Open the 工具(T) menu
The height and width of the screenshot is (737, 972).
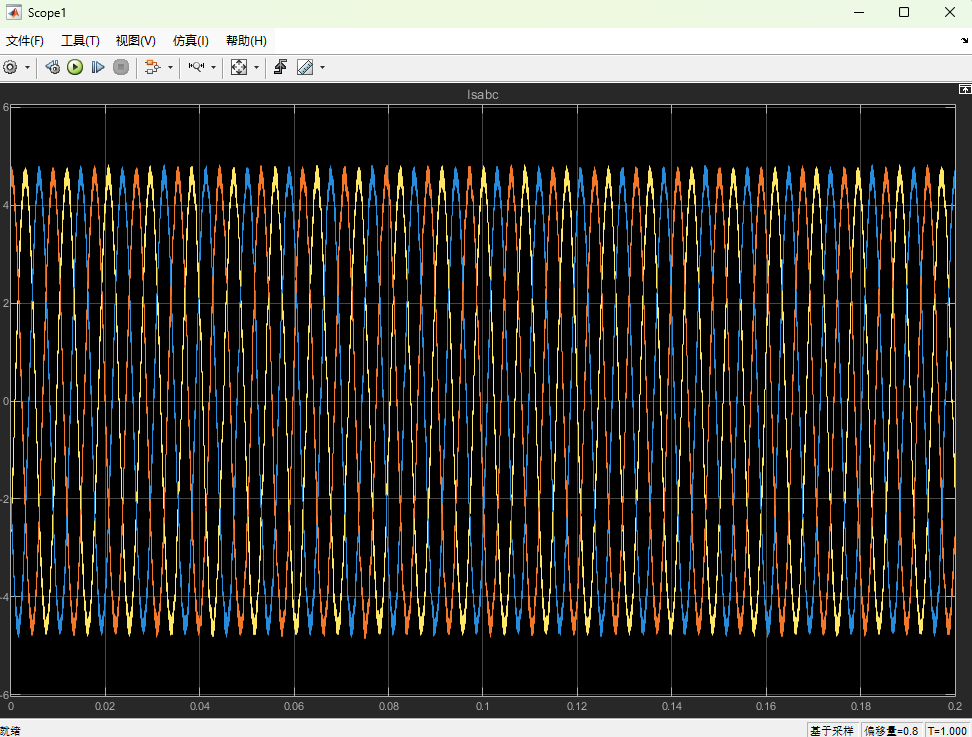click(x=80, y=41)
